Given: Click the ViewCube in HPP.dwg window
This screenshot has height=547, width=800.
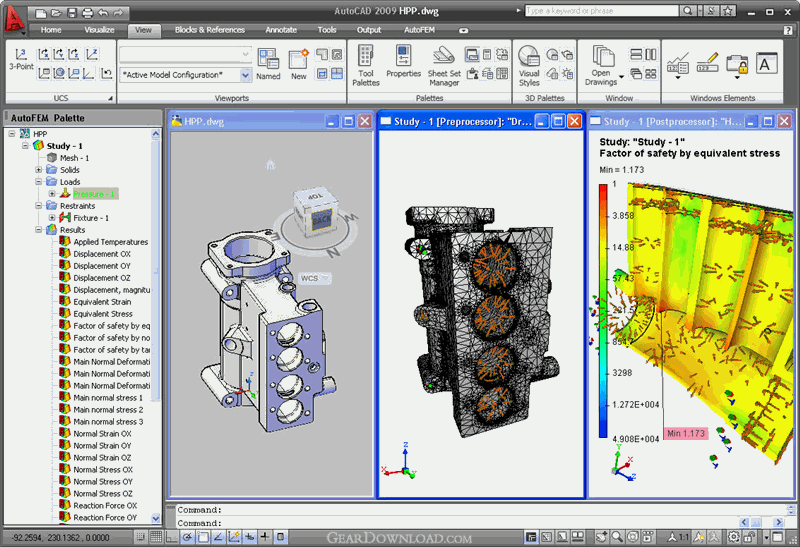Looking at the screenshot, I should click(x=316, y=212).
